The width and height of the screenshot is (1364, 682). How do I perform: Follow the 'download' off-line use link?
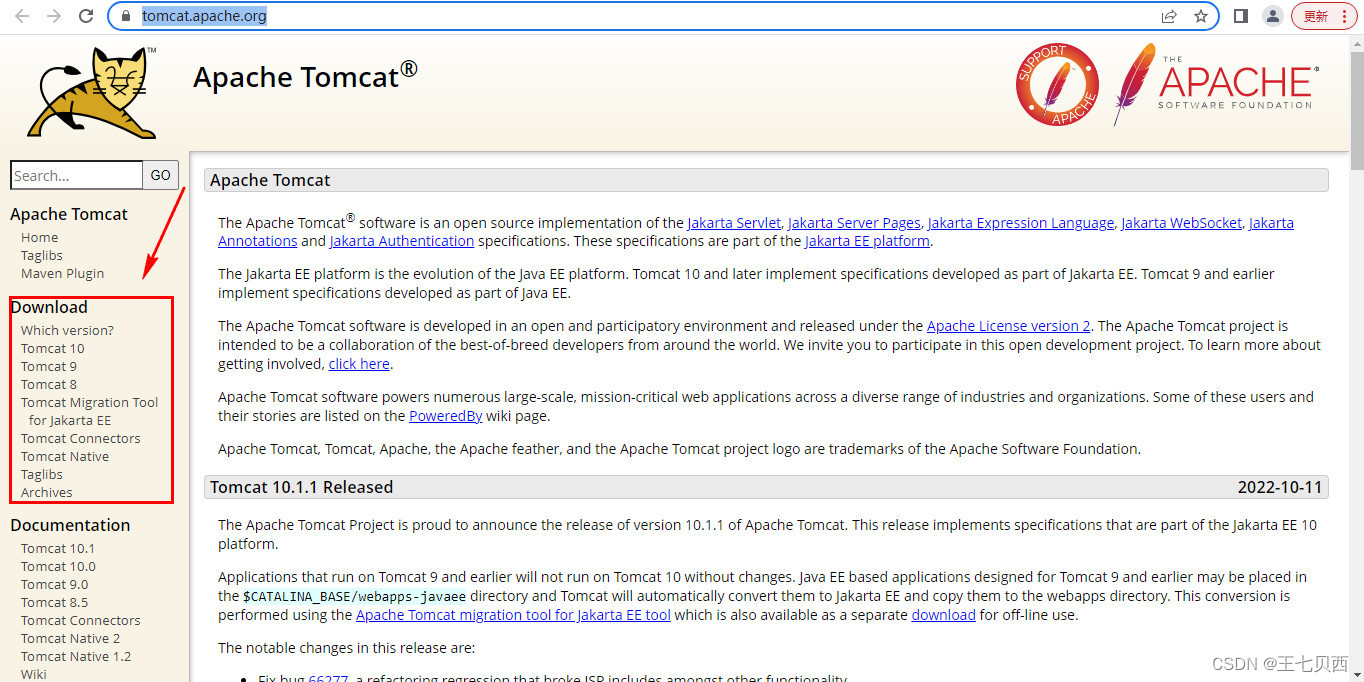click(943, 615)
